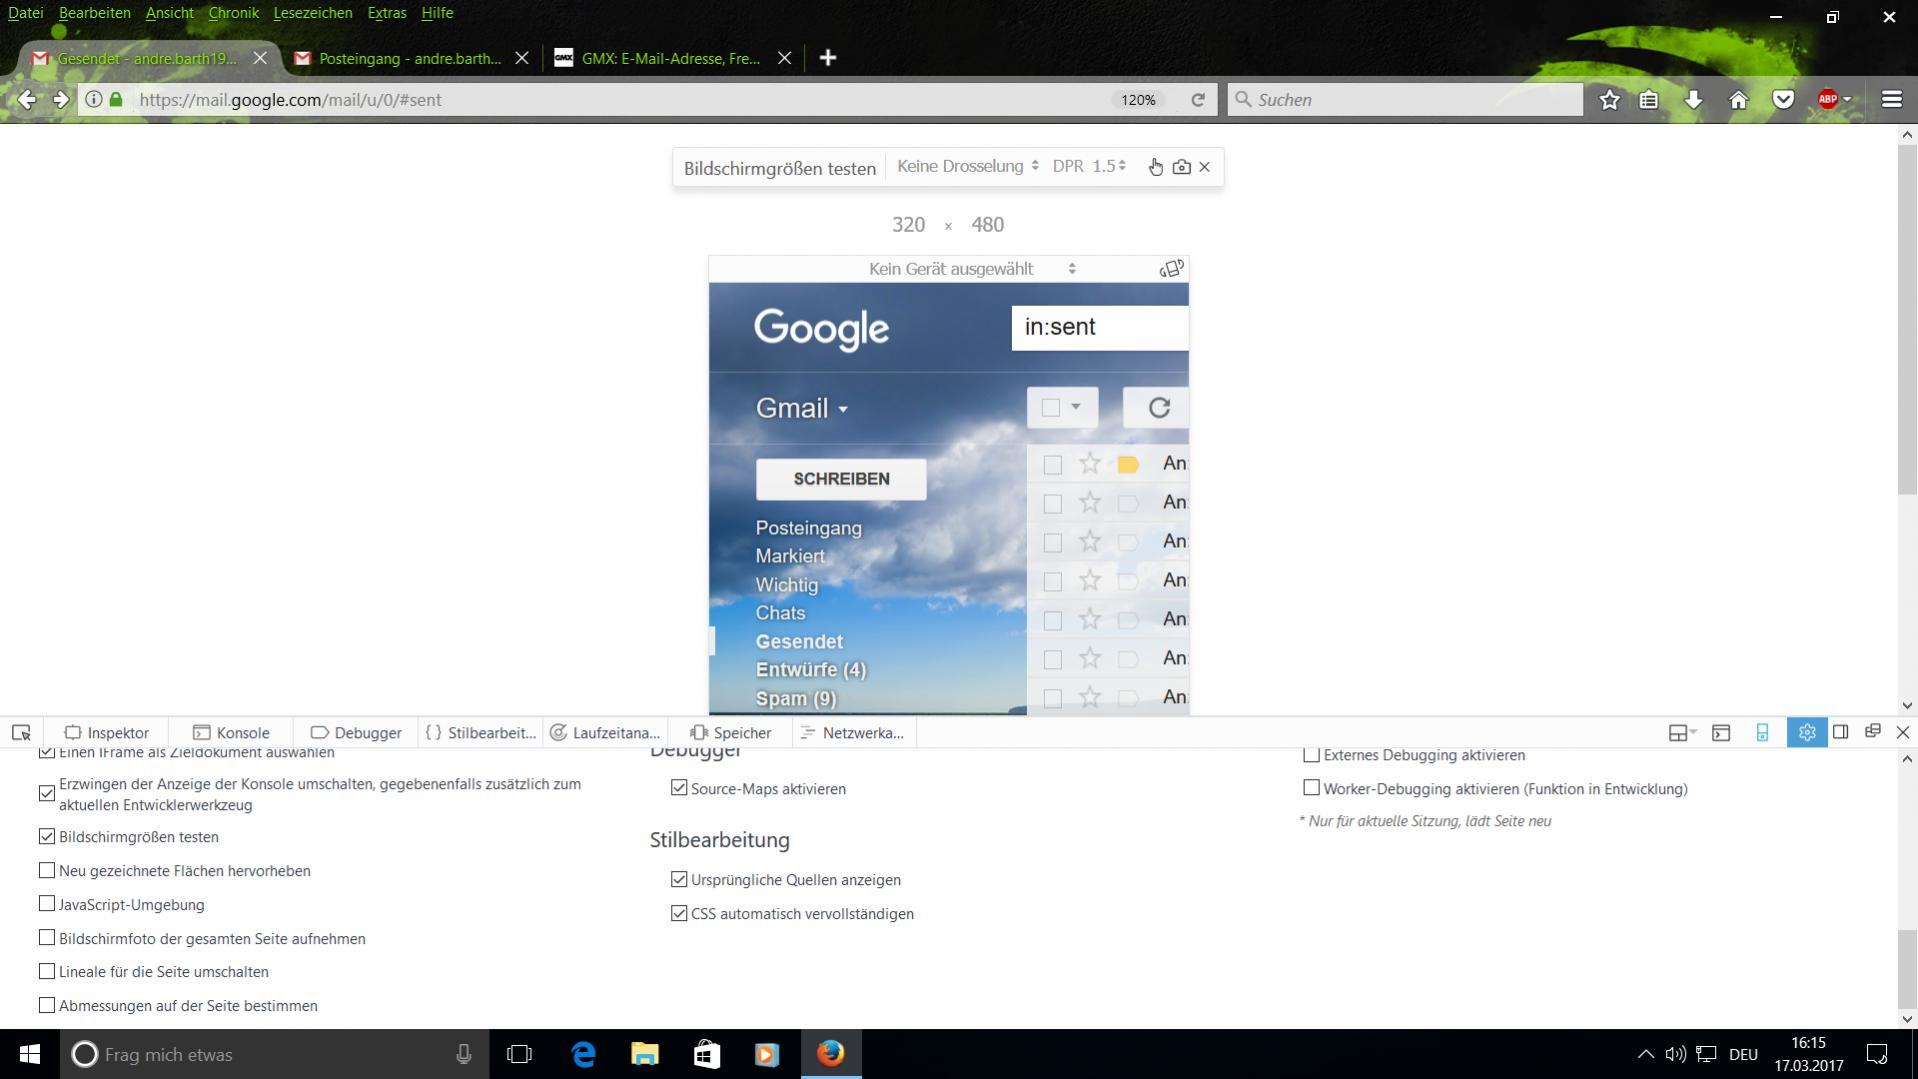1918x1079 pixels.
Task: Open the Entwürfe (4) folder
Action: (811, 670)
